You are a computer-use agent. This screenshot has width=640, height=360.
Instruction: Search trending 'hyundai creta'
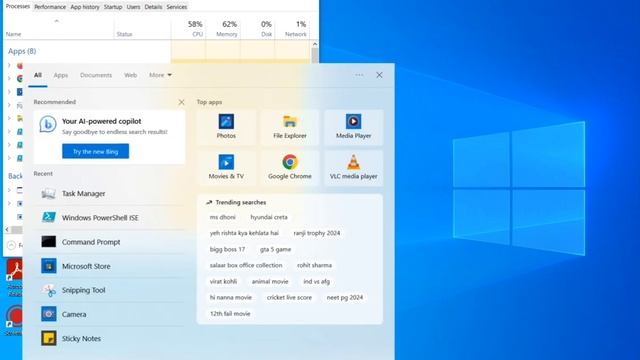269,217
